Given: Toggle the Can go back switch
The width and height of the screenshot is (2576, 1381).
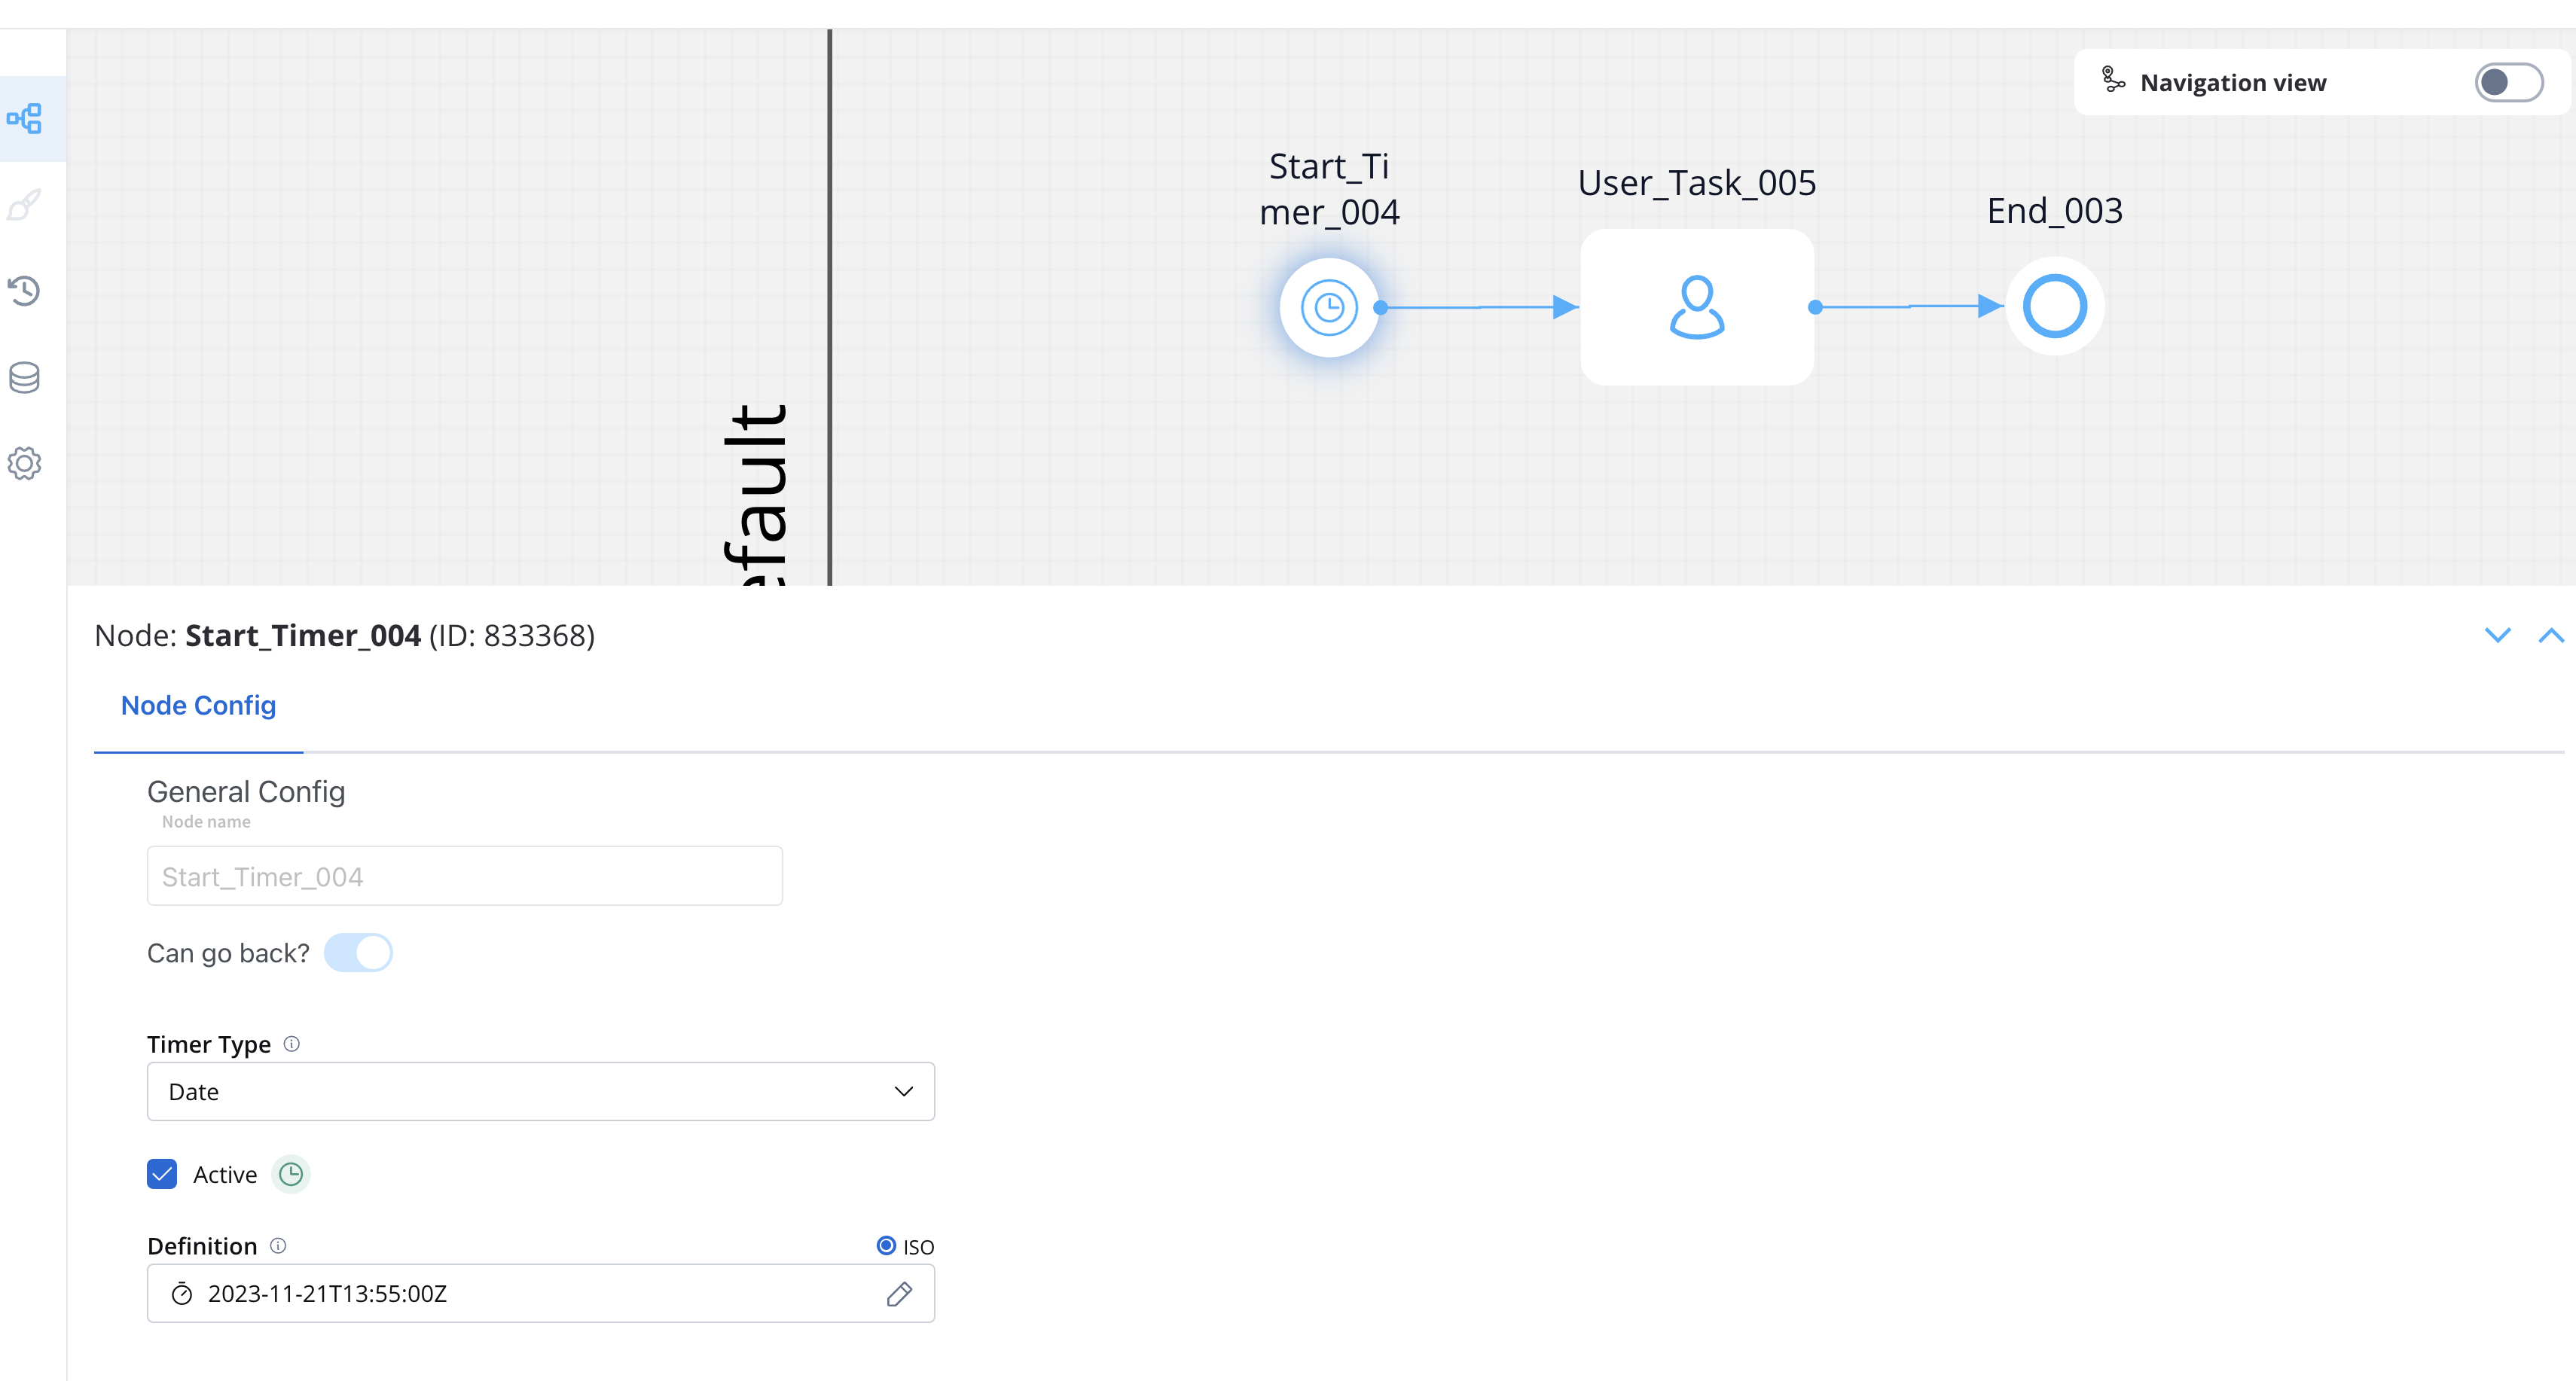Looking at the screenshot, I should (358, 953).
